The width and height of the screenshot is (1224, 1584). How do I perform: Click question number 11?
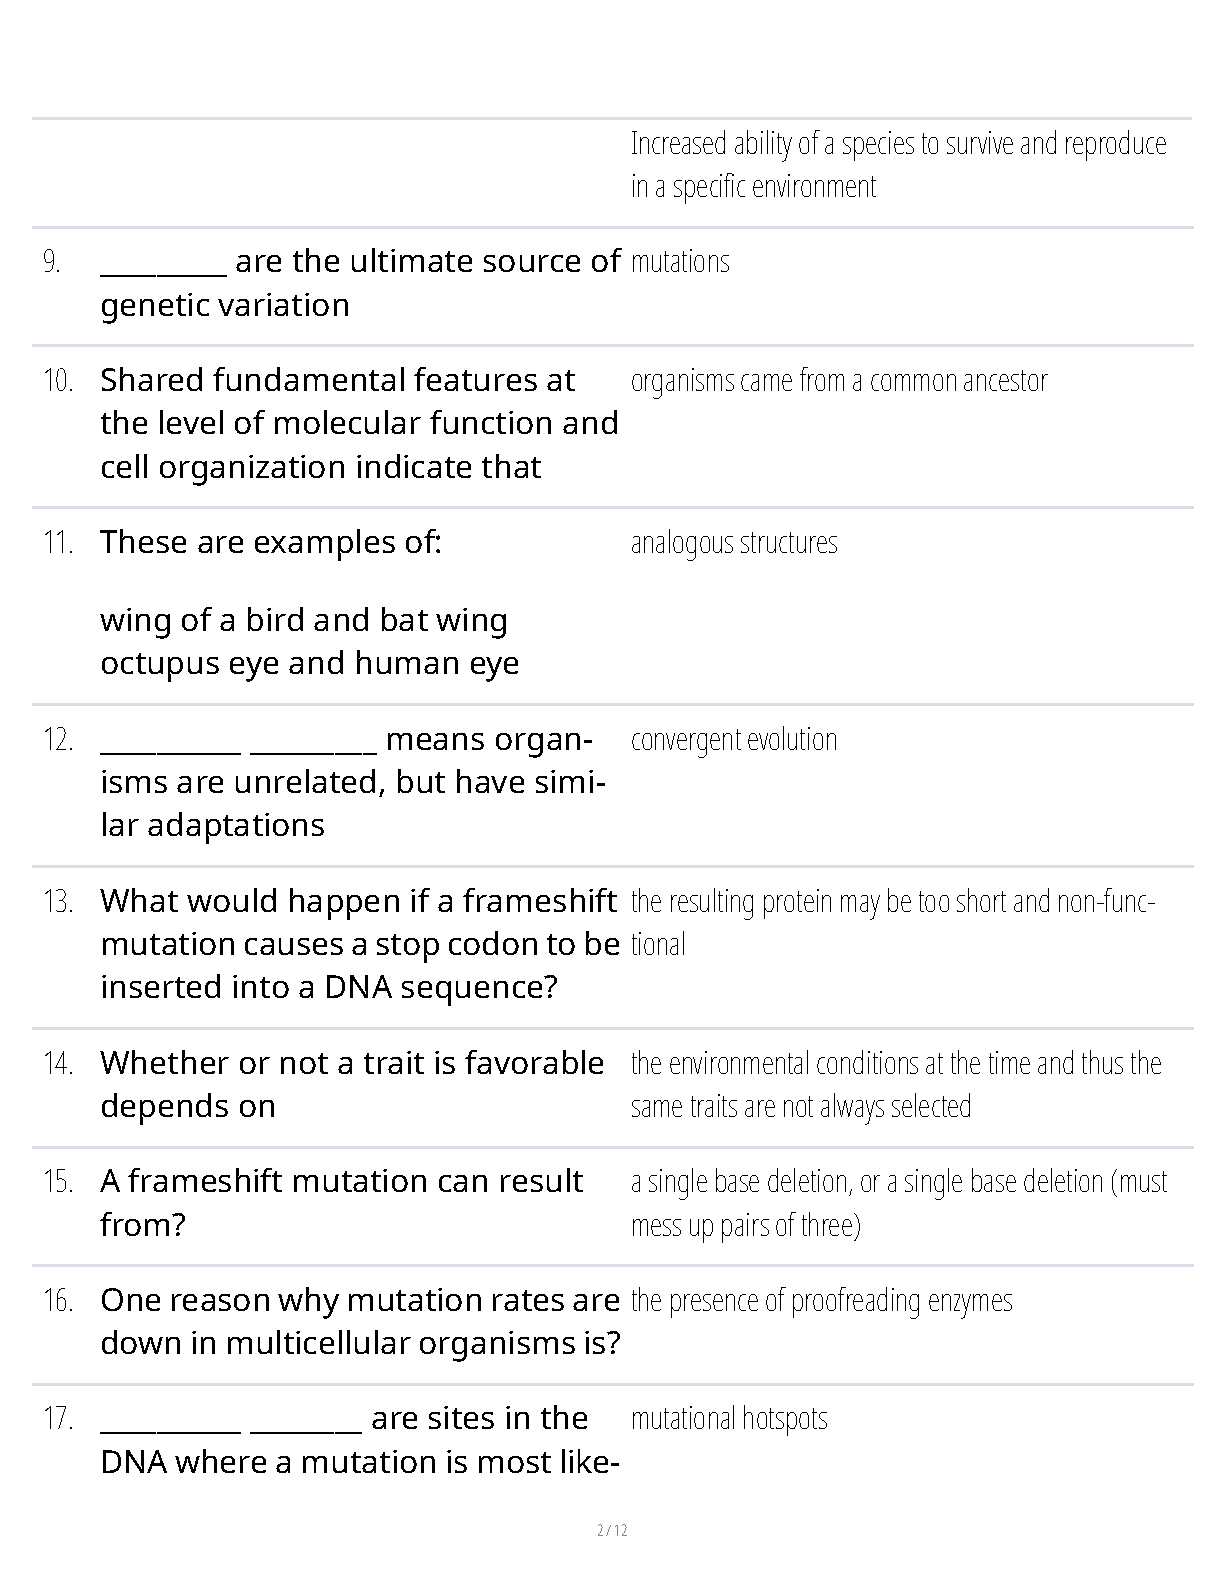coord(58,543)
